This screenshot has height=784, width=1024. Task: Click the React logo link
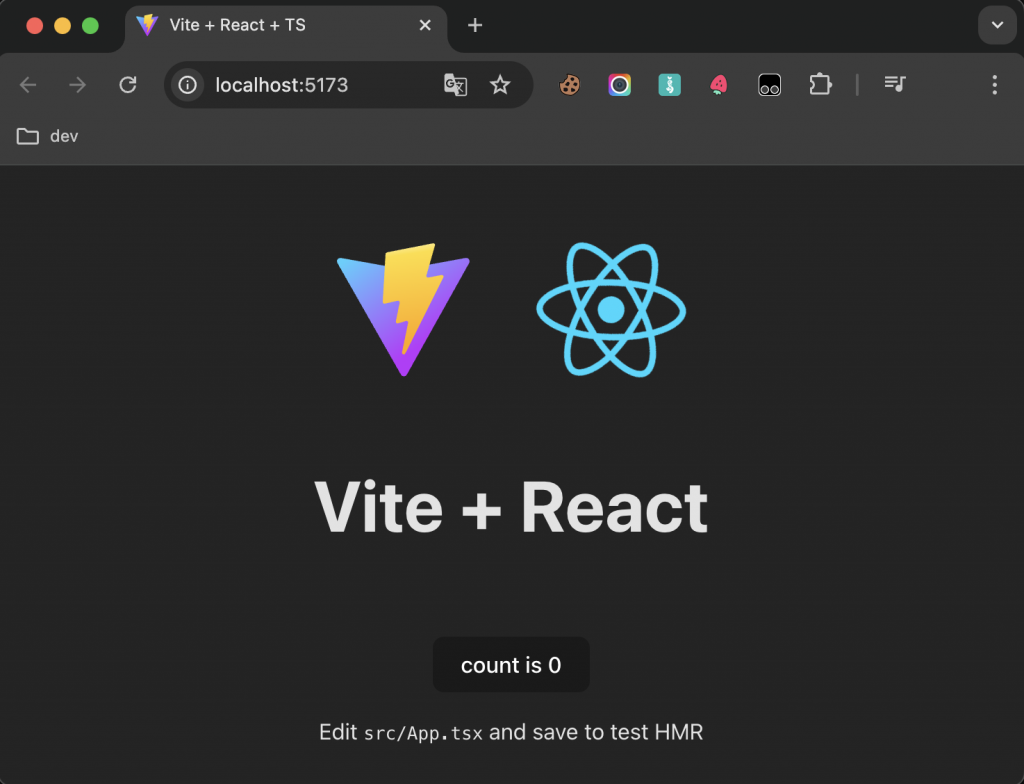point(611,310)
